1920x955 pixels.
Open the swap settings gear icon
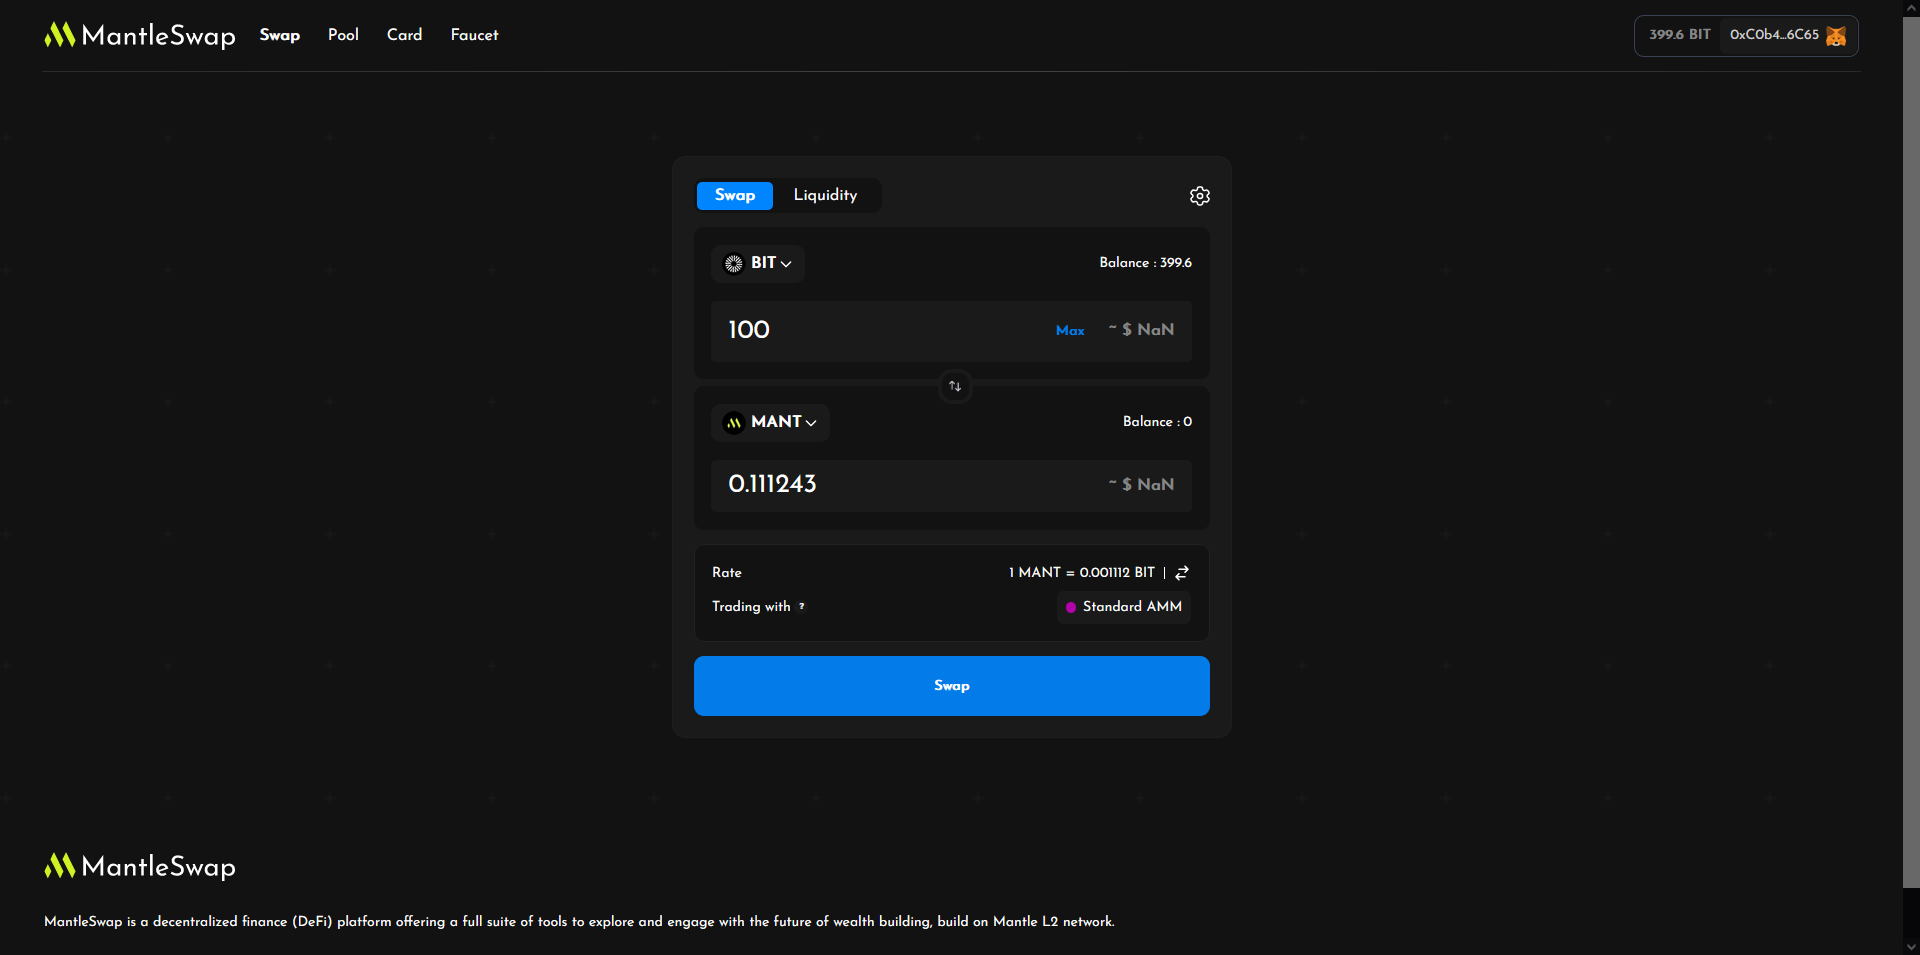coord(1199,196)
